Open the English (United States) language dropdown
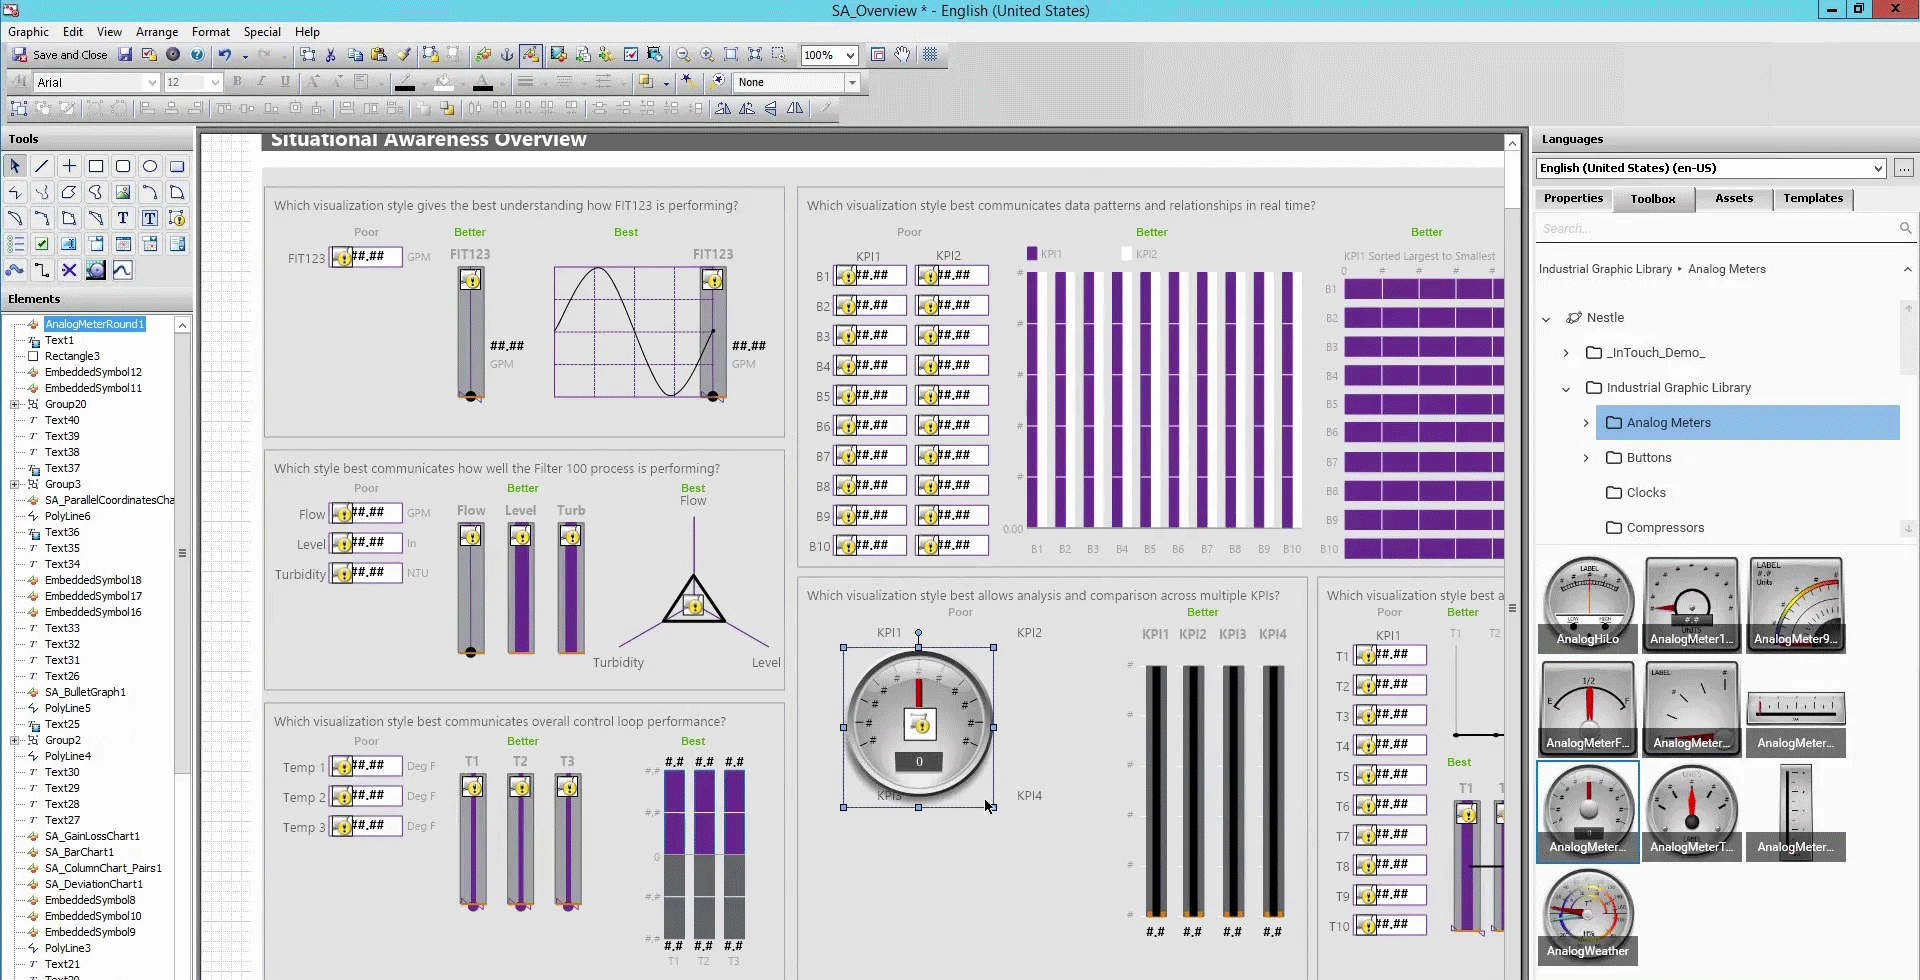The image size is (1920, 980). click(1877, 168)
